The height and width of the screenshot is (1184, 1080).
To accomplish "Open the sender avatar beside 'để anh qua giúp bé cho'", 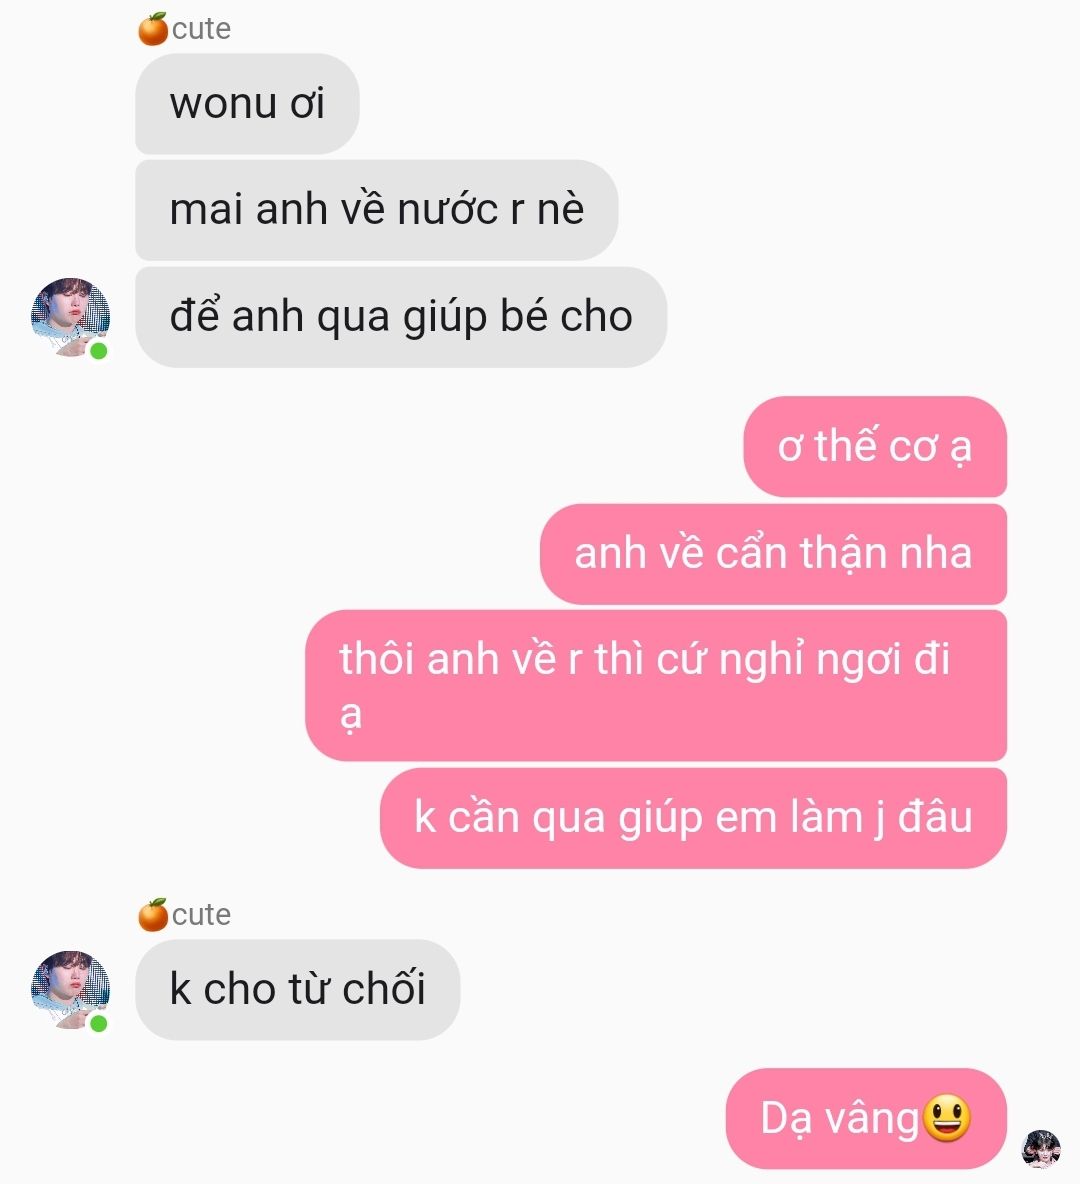I will pos(70,317).
